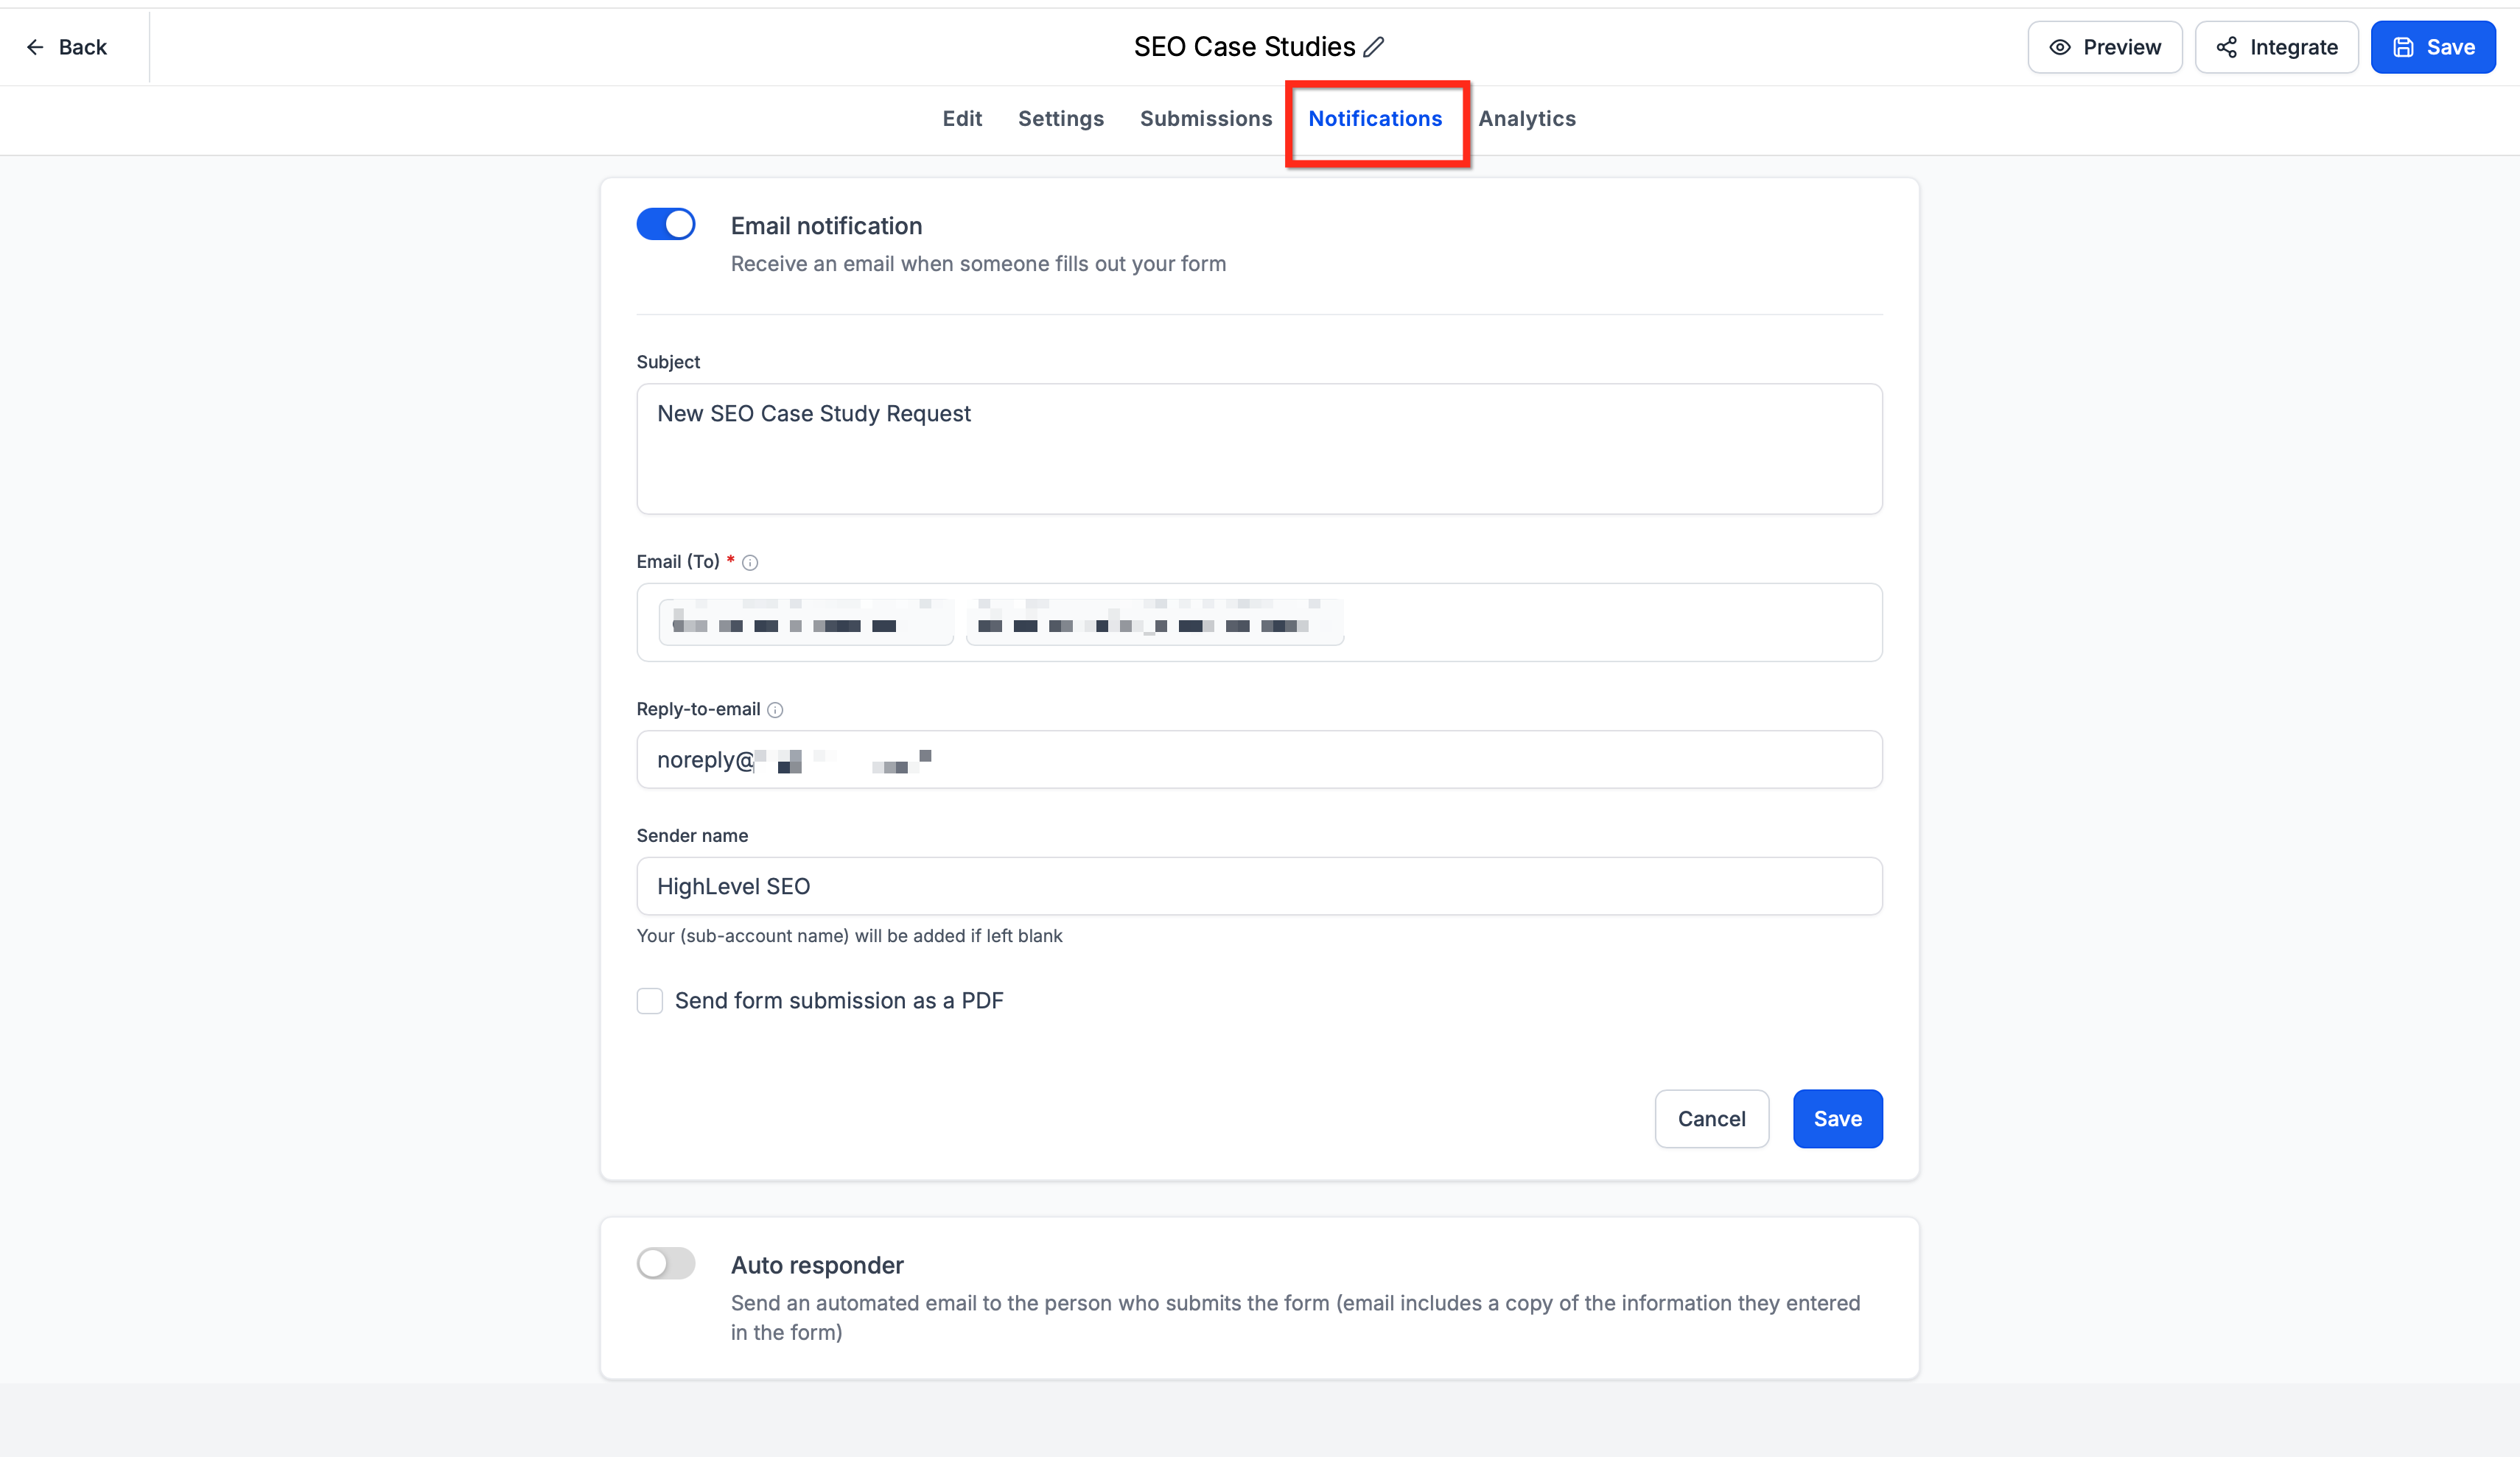Enable the Auto responder toggle
This screenshot has width=2520, height=1457.
(x=666, y=1263)
